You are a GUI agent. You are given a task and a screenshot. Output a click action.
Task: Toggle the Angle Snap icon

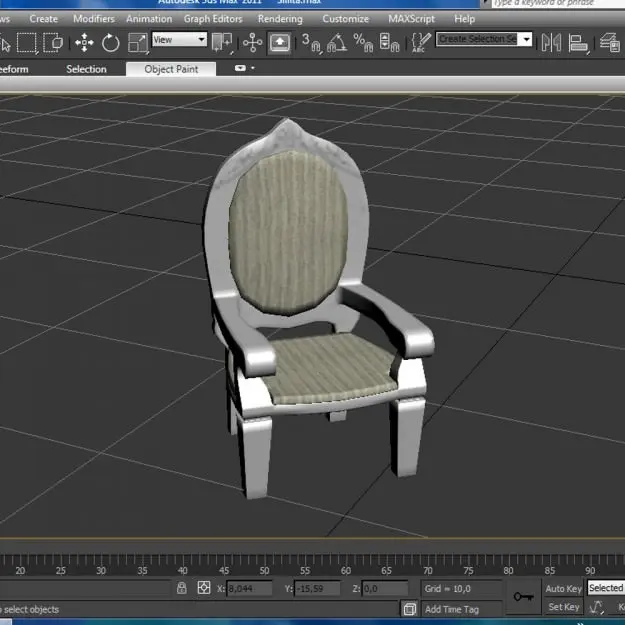[x=337, y=42]
